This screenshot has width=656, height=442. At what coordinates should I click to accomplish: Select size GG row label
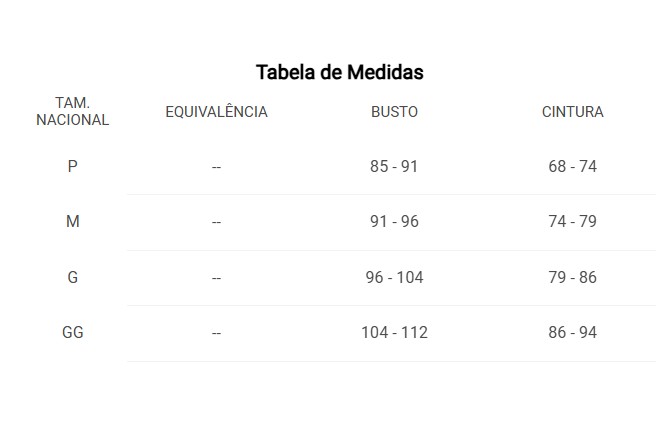(72, 332)
